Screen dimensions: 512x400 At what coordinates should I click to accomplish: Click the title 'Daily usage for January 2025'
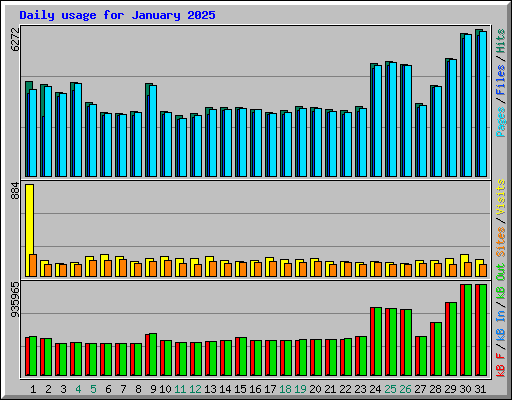click(x=117, y=15)
